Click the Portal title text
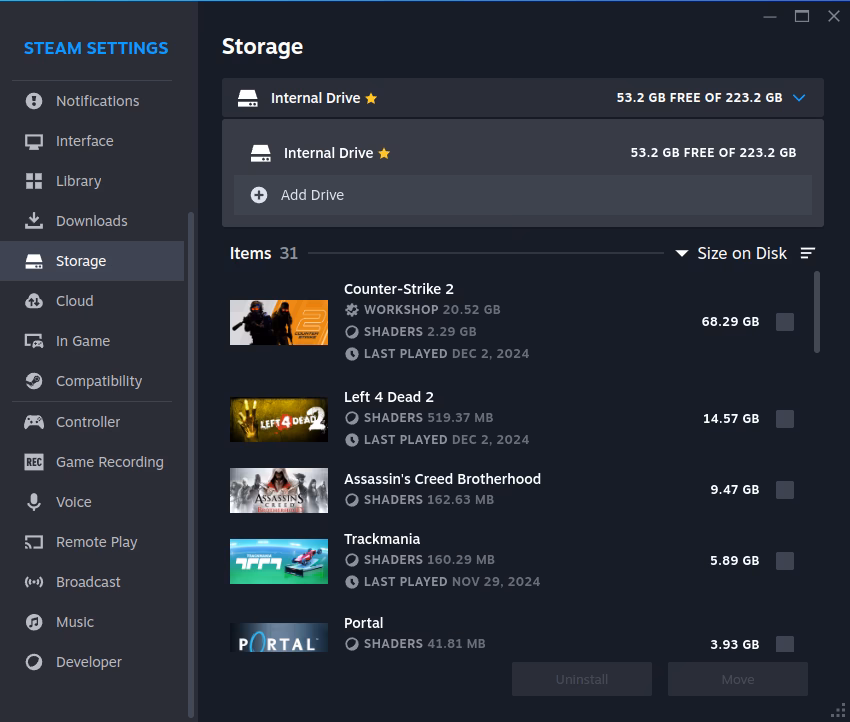 (x=363, y=623)
